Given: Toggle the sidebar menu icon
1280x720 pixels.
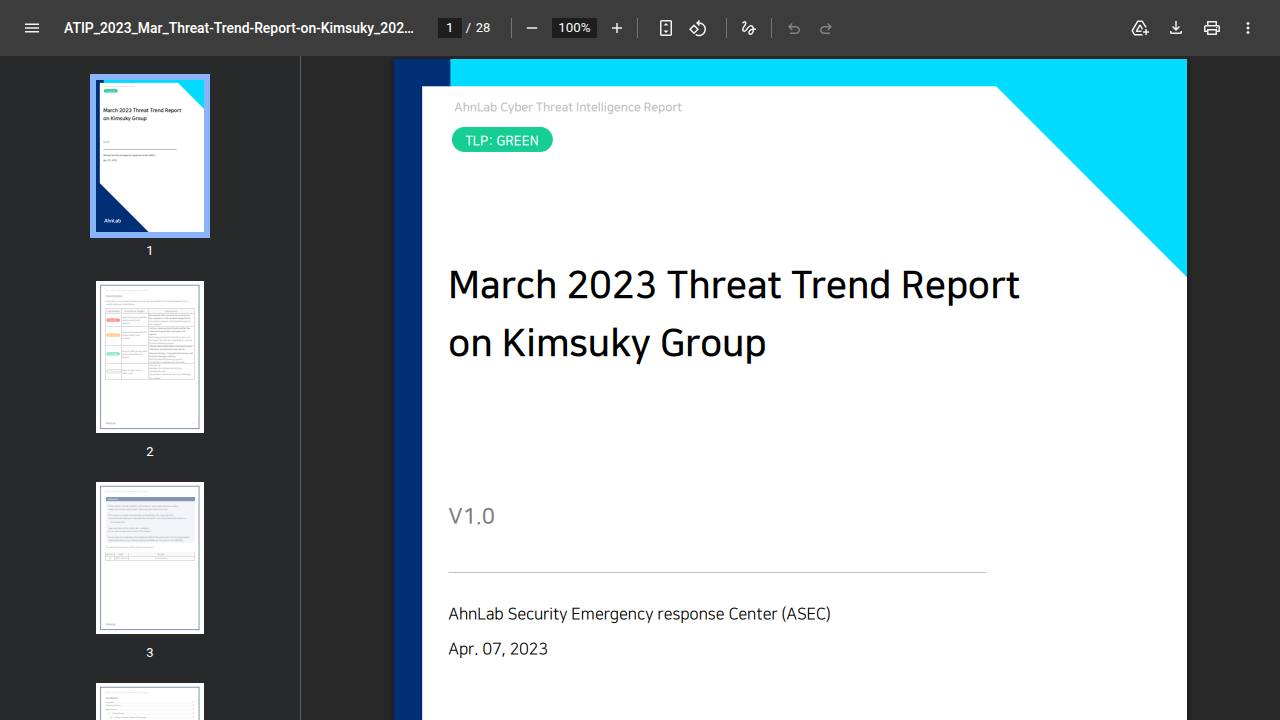Looking at the screenshot, I should click(x=32, y=28).
